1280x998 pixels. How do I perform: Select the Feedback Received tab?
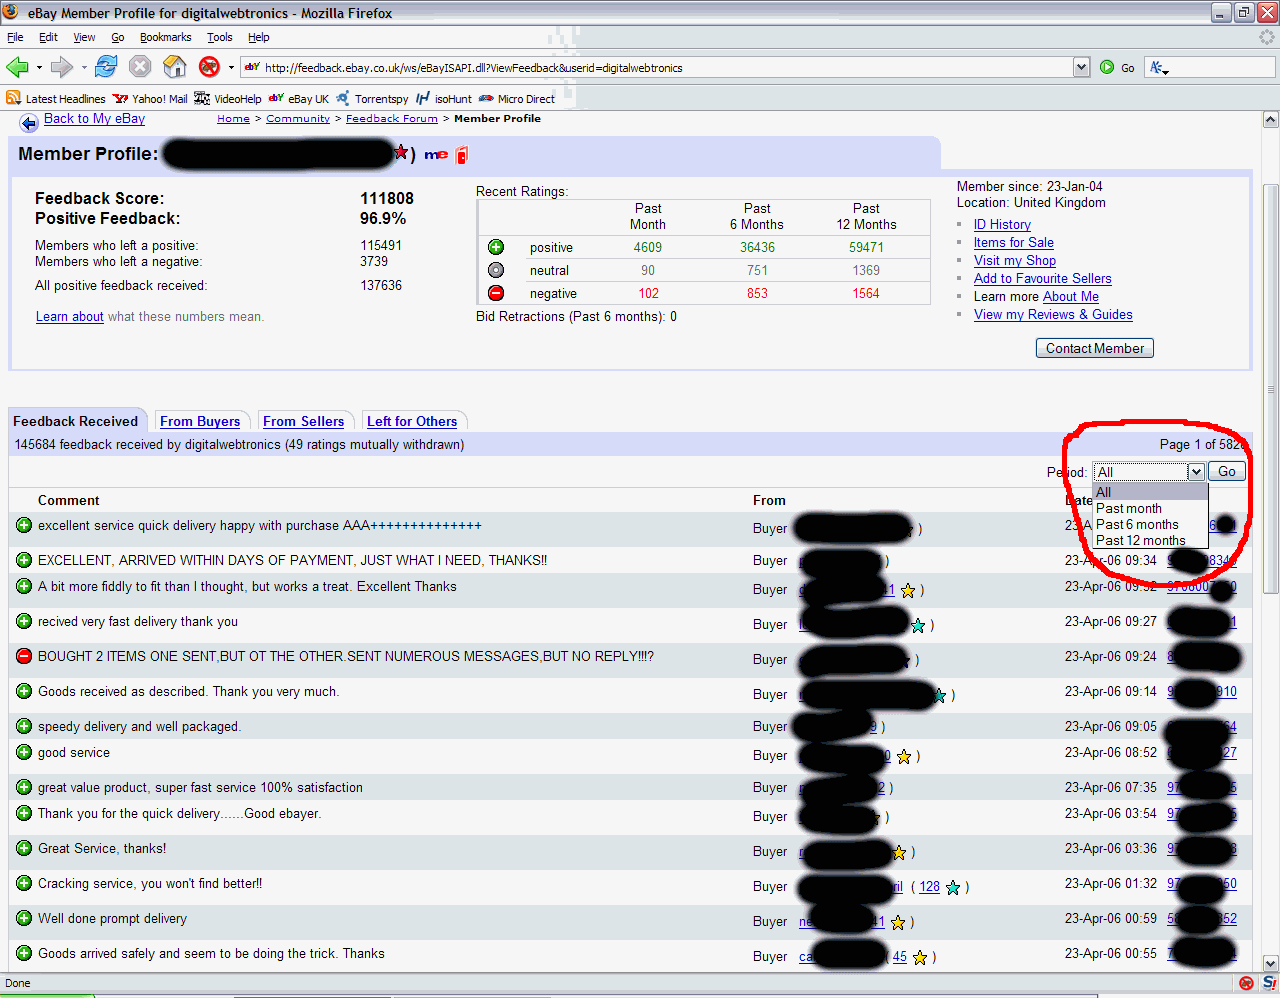click(76, 421)
